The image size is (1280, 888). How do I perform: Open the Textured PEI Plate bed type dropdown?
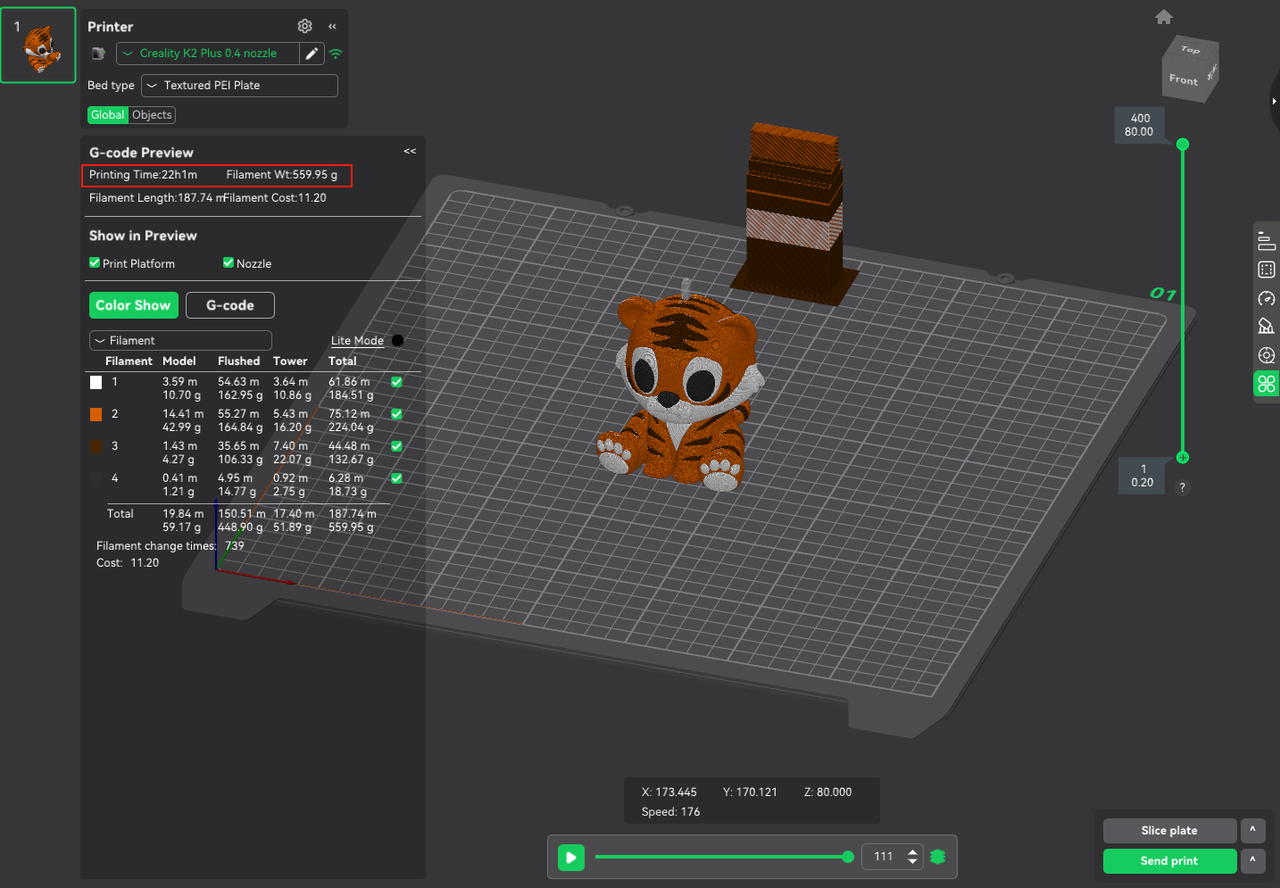click(239, 86)
